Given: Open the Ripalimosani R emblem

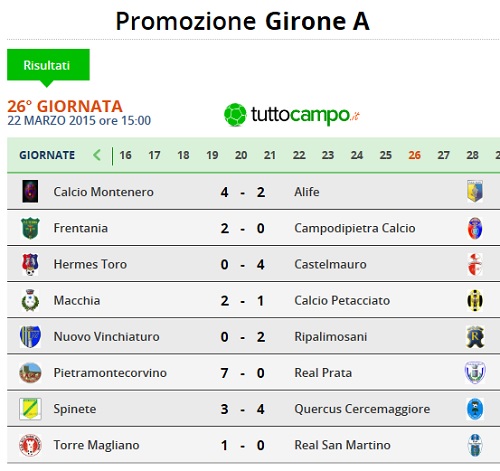Looking at the screenshot, I should coord(475,337).
